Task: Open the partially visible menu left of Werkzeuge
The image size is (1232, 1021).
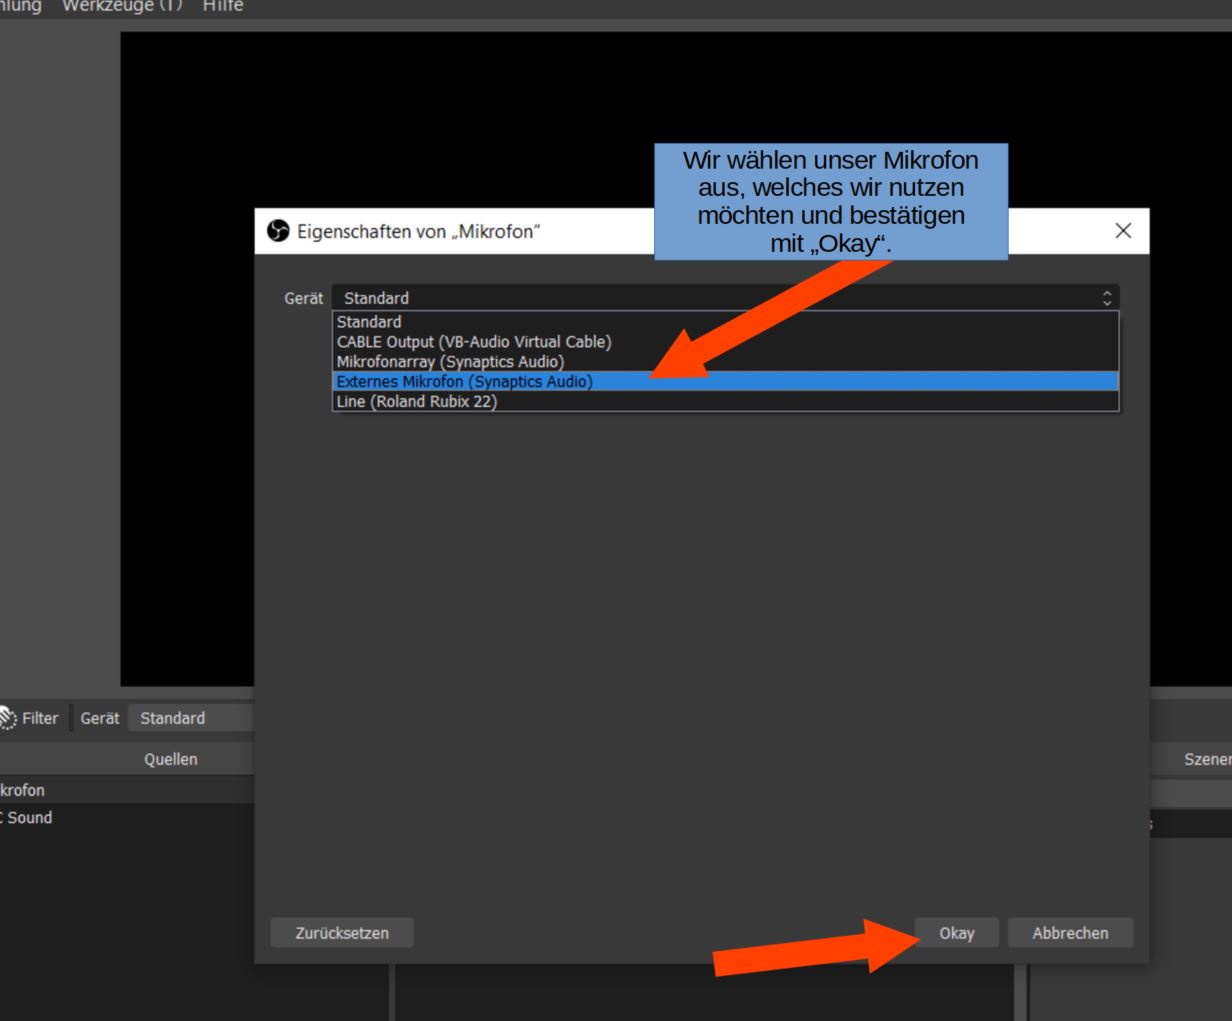Action: 20,6
